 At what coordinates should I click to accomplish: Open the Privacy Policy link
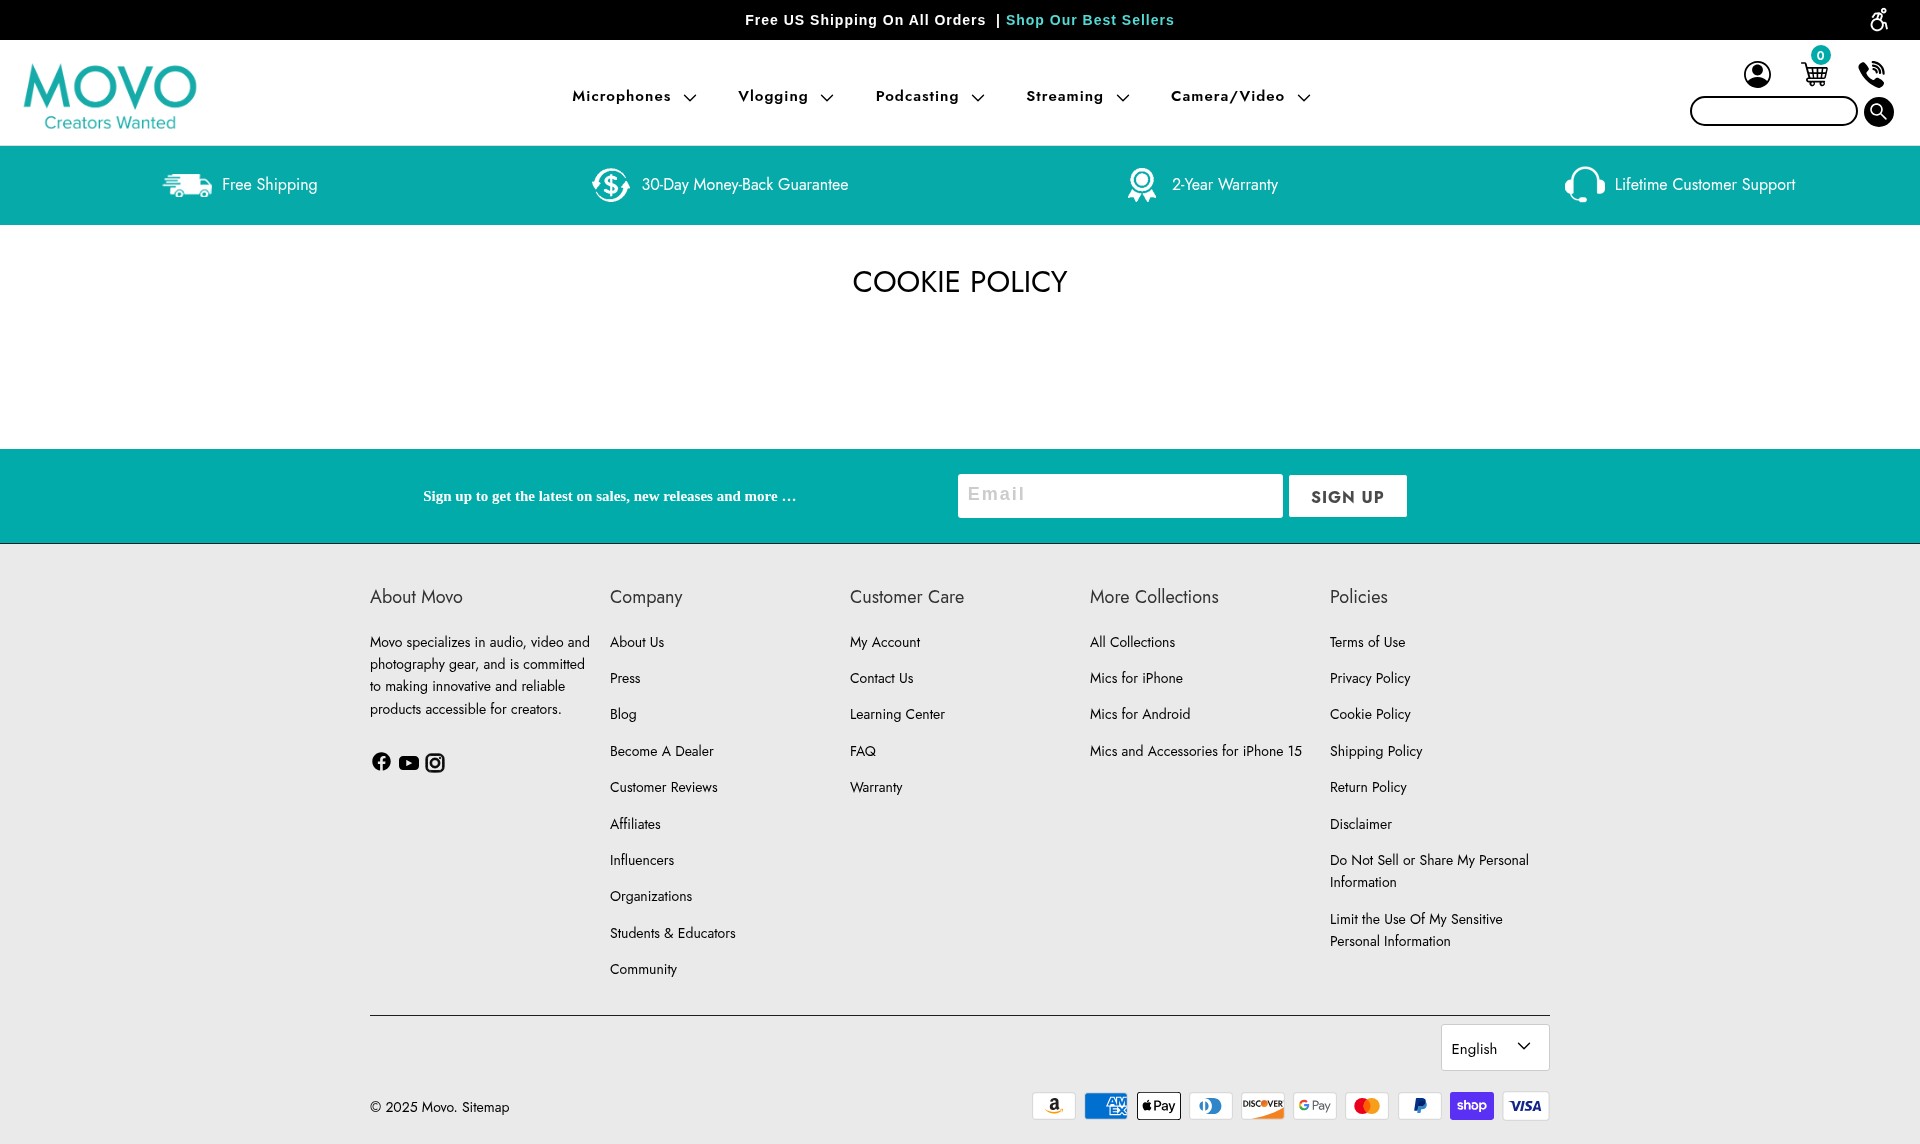(x=1370, y=678)
